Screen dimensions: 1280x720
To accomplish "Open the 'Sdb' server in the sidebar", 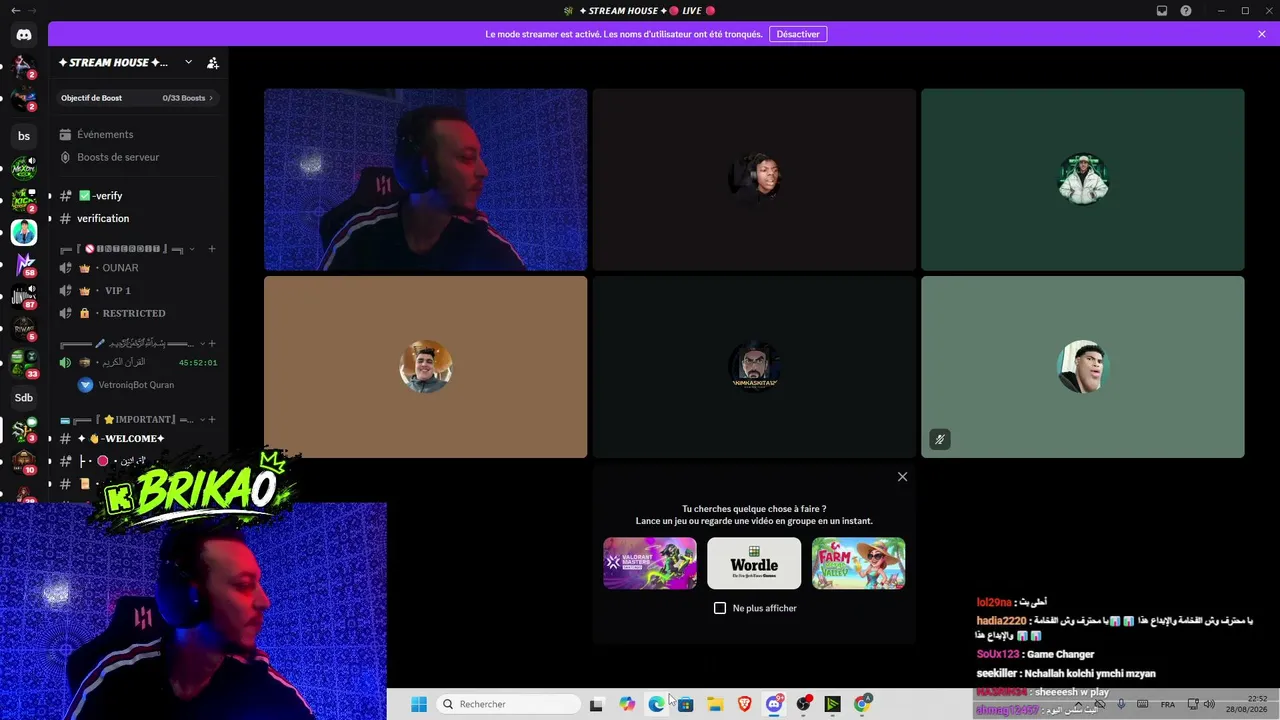I will pyautogui.click(x=24, y=398).
